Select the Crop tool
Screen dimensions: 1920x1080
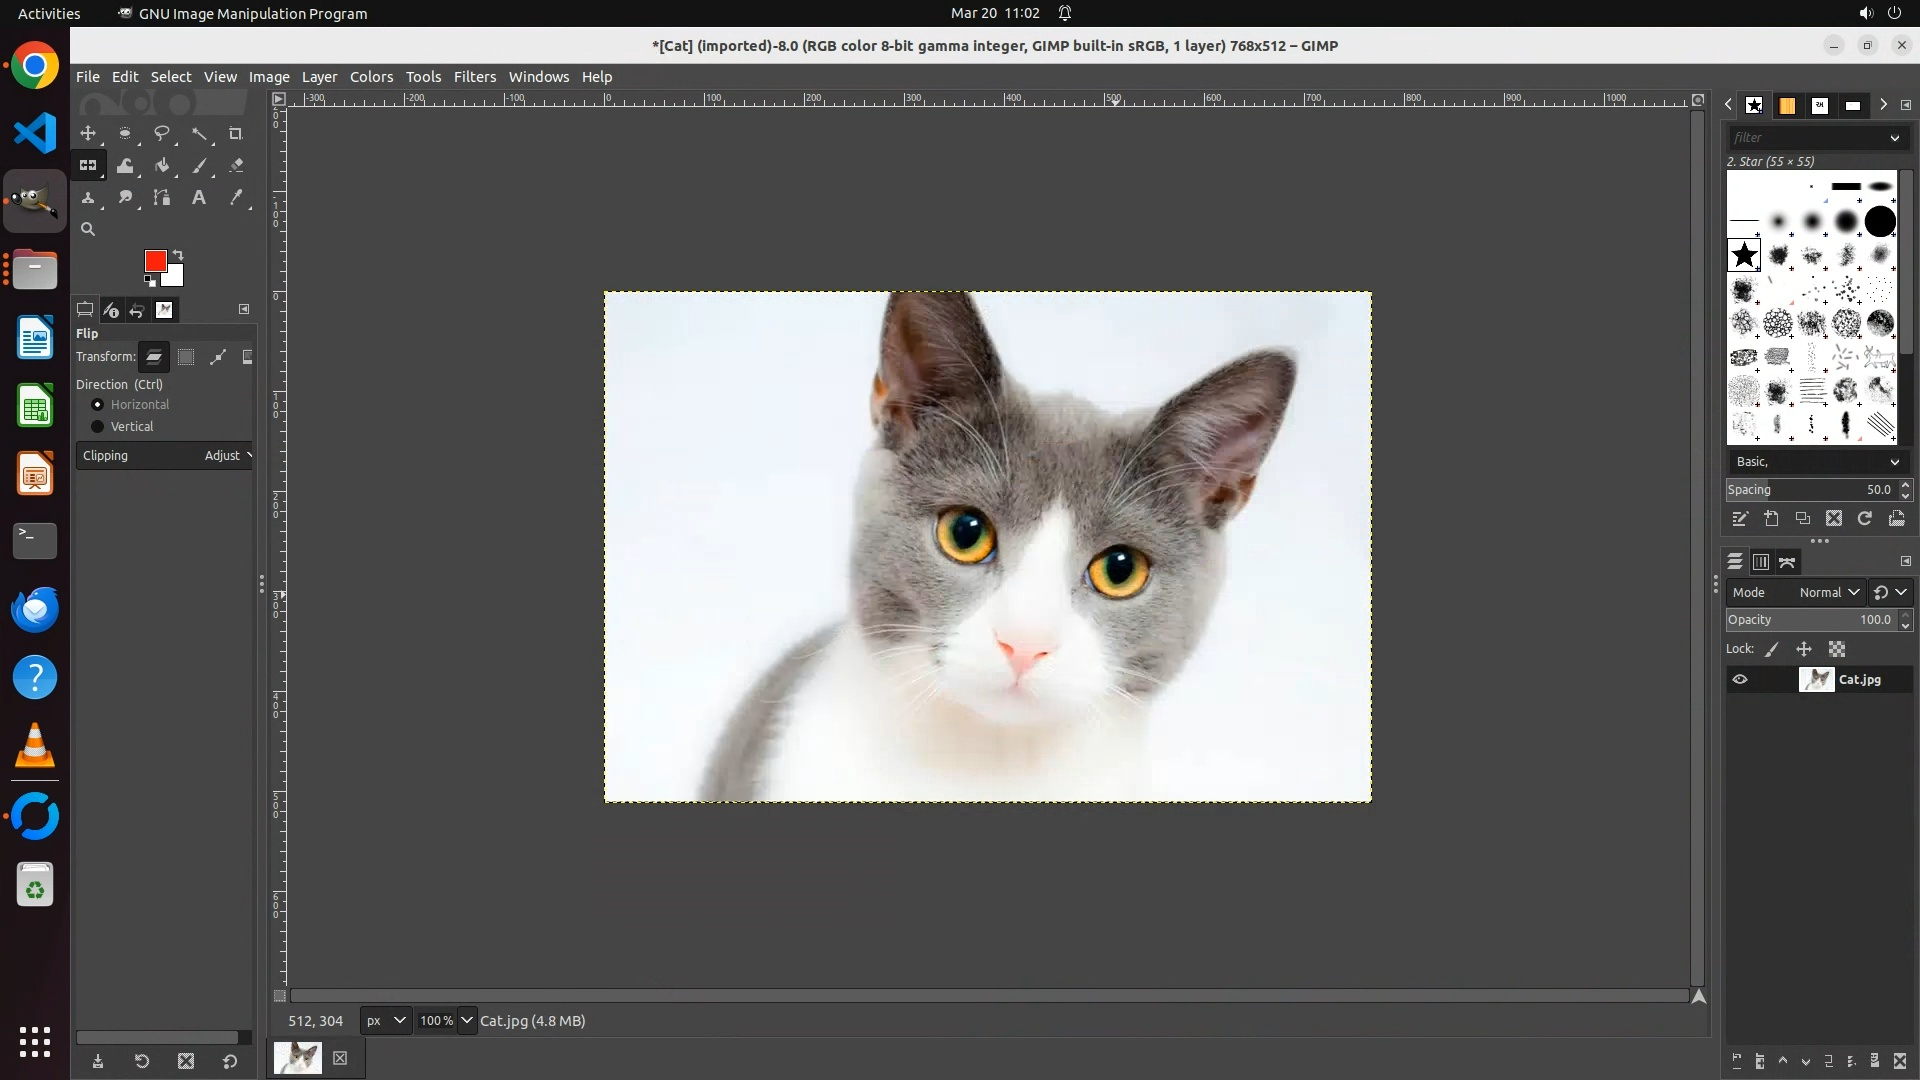tap(236, 134)
